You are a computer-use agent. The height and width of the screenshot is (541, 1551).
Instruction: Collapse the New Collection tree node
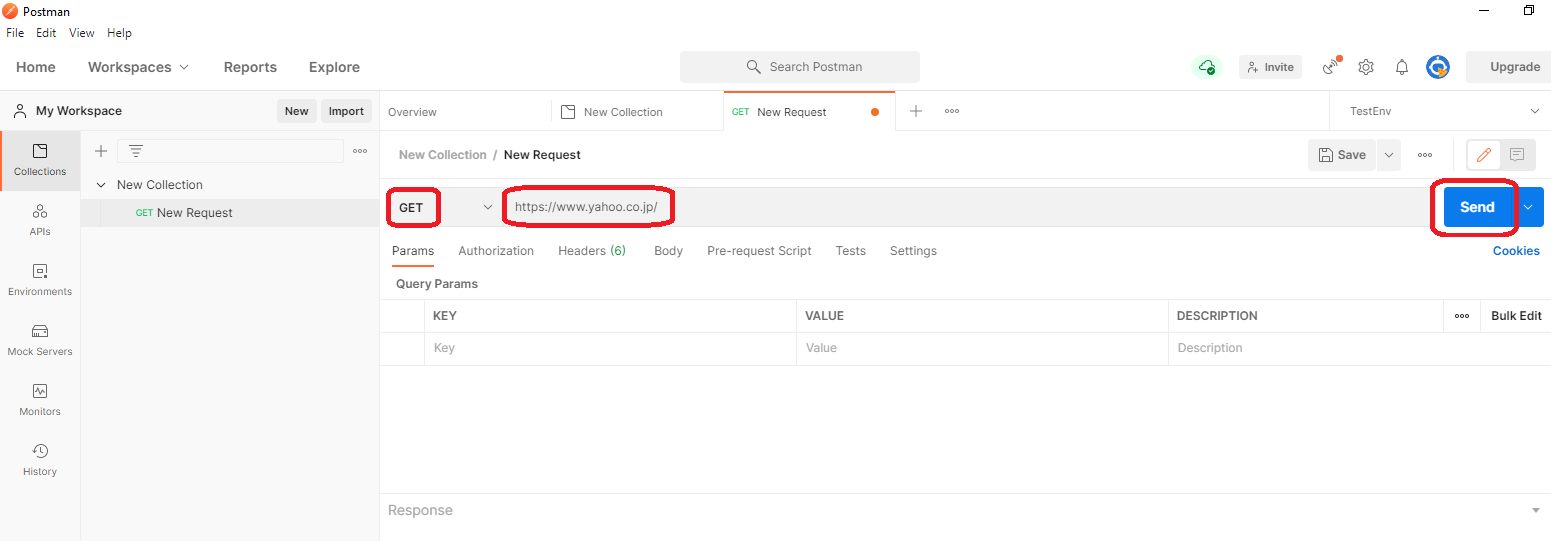(x=100, y=185)
